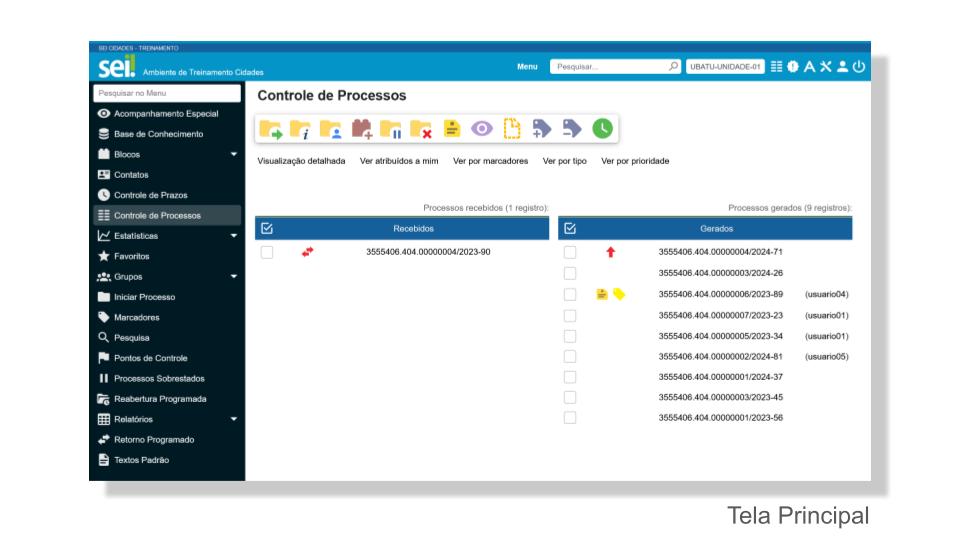This screenshot has width=960, height=540.
Task: Click Visualização detalhada link
Action: coord(301,161)
